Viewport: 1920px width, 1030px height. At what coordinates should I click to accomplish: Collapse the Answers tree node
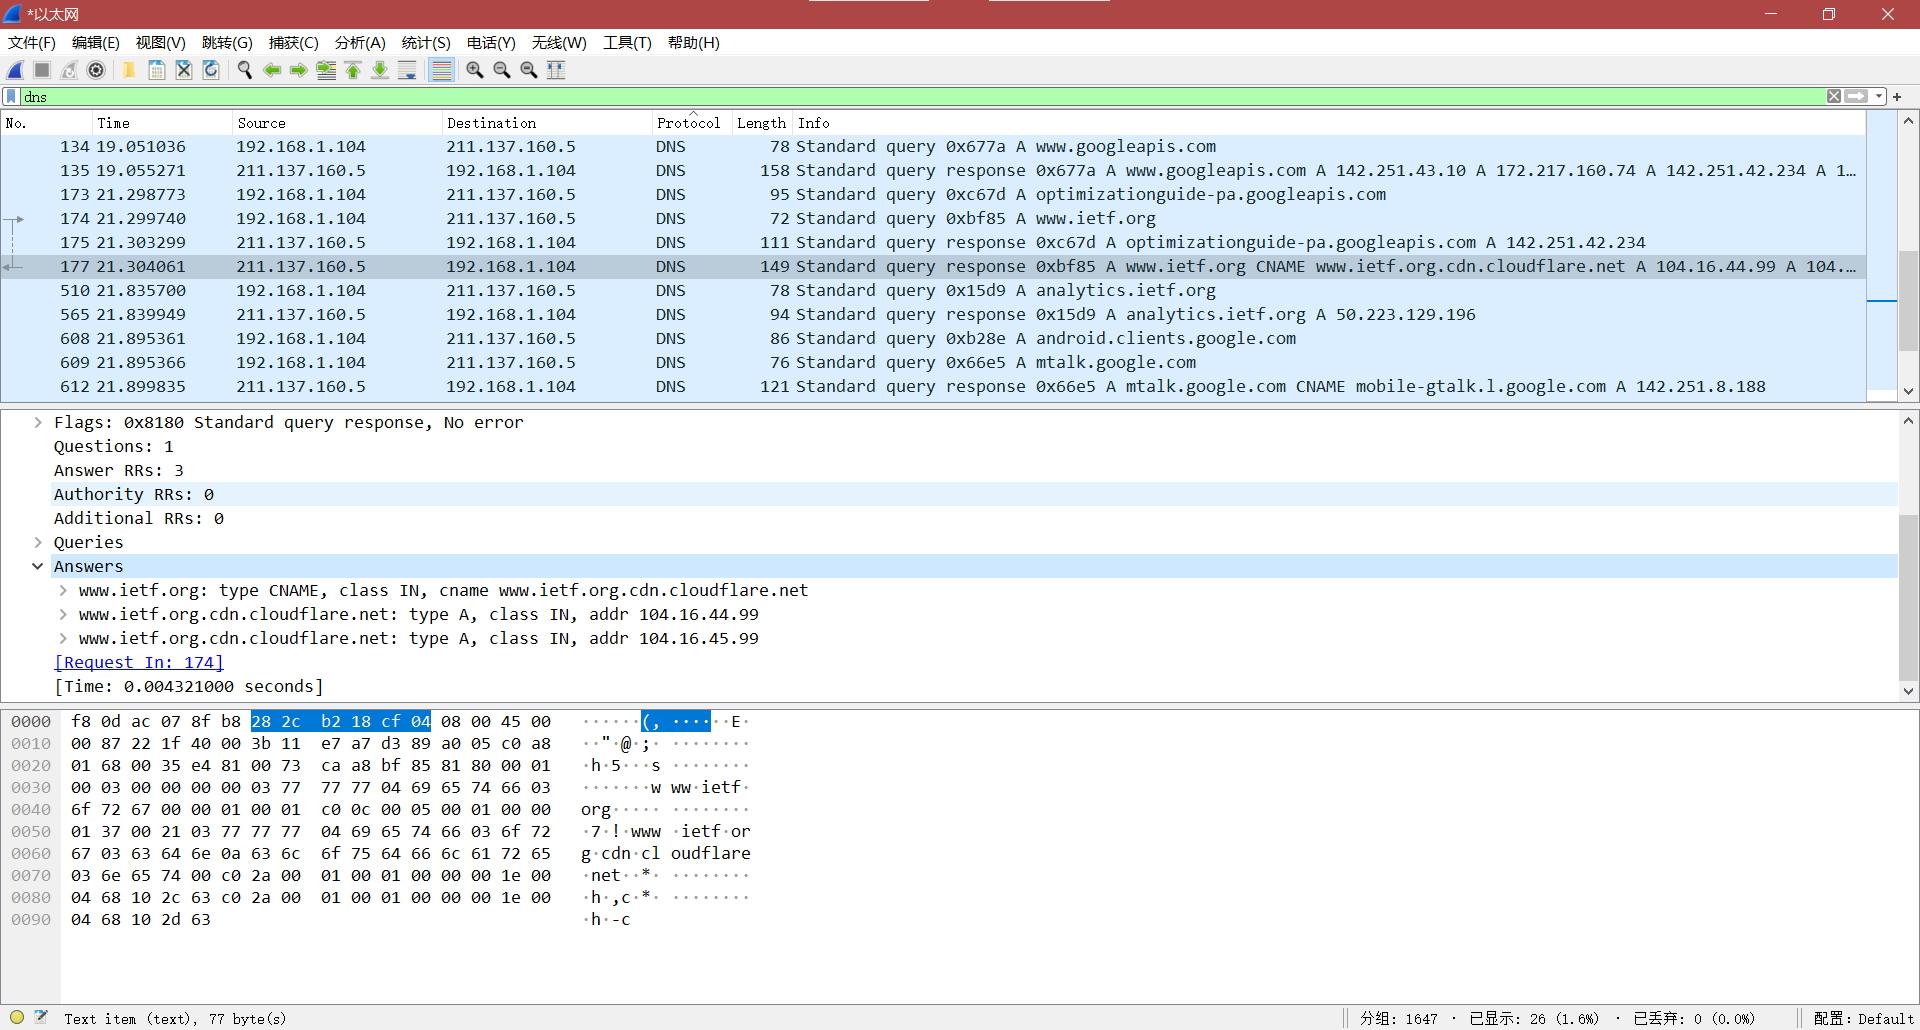(x=38, y=566)
